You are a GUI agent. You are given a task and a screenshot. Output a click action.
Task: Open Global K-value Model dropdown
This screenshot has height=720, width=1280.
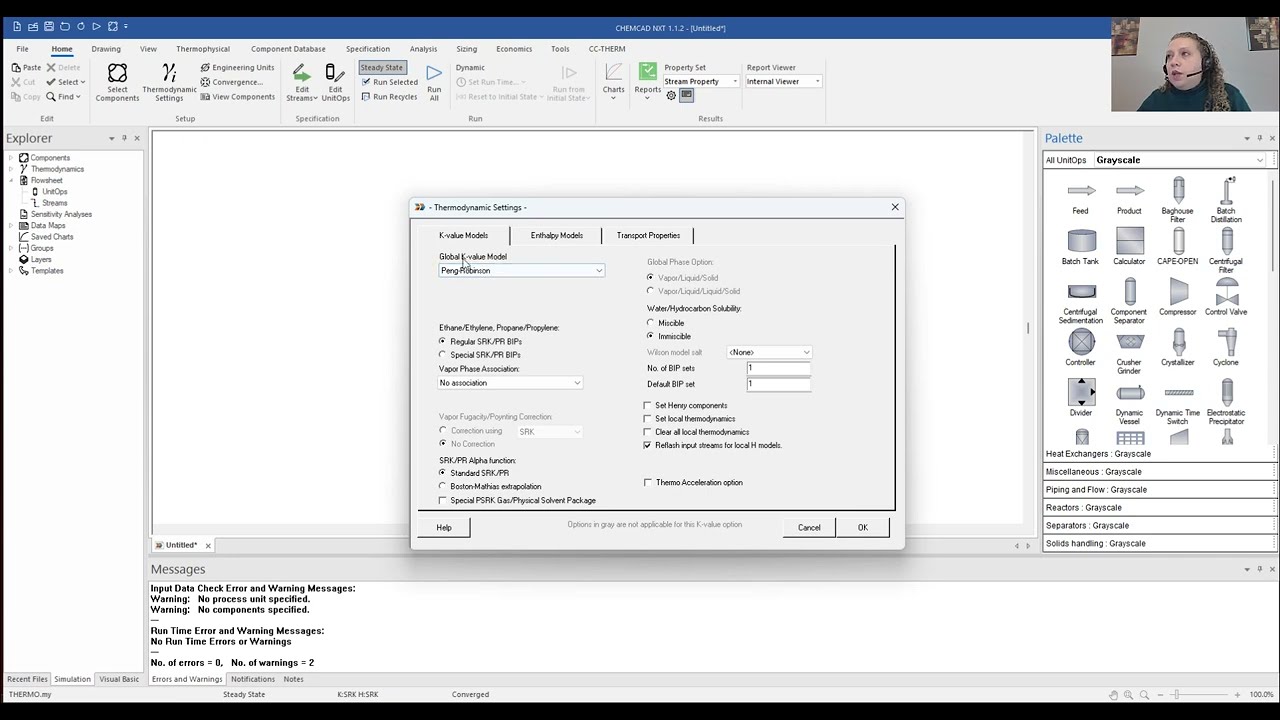521,270
